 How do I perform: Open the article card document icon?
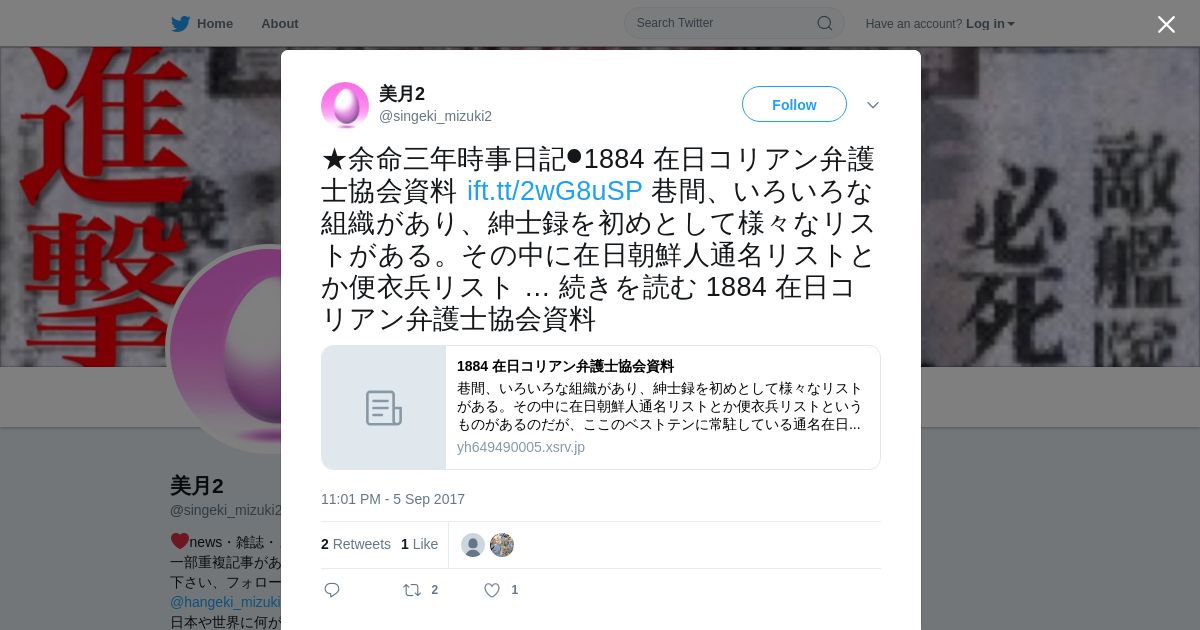[x=384, y=408]
